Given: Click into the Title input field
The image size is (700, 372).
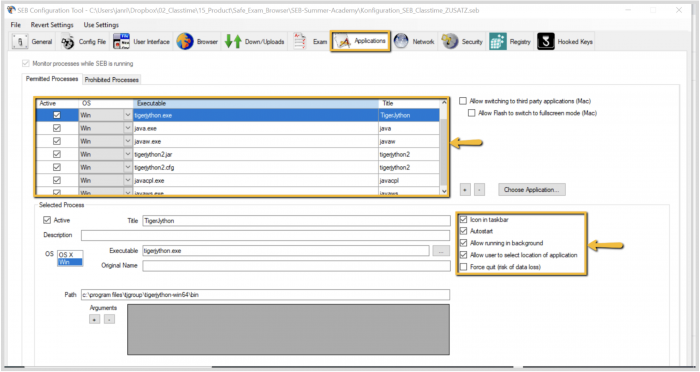Looking at the screenshot, I should tap(296, 221).
